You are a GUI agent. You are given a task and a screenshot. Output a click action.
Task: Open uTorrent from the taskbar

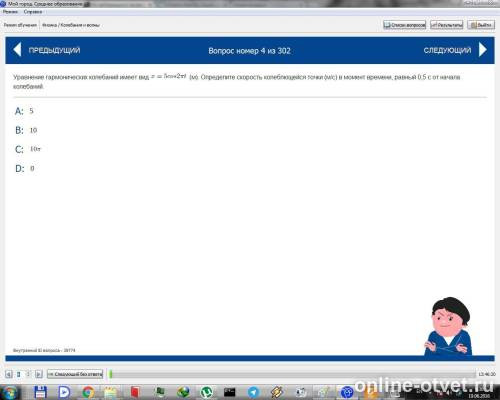tap(207, 392)
